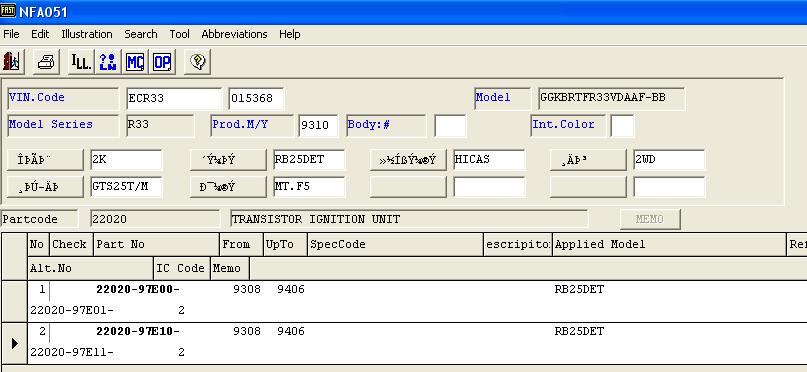Click the IC Code column header
This screenshot has width=807, height=372.
point(182,268)
